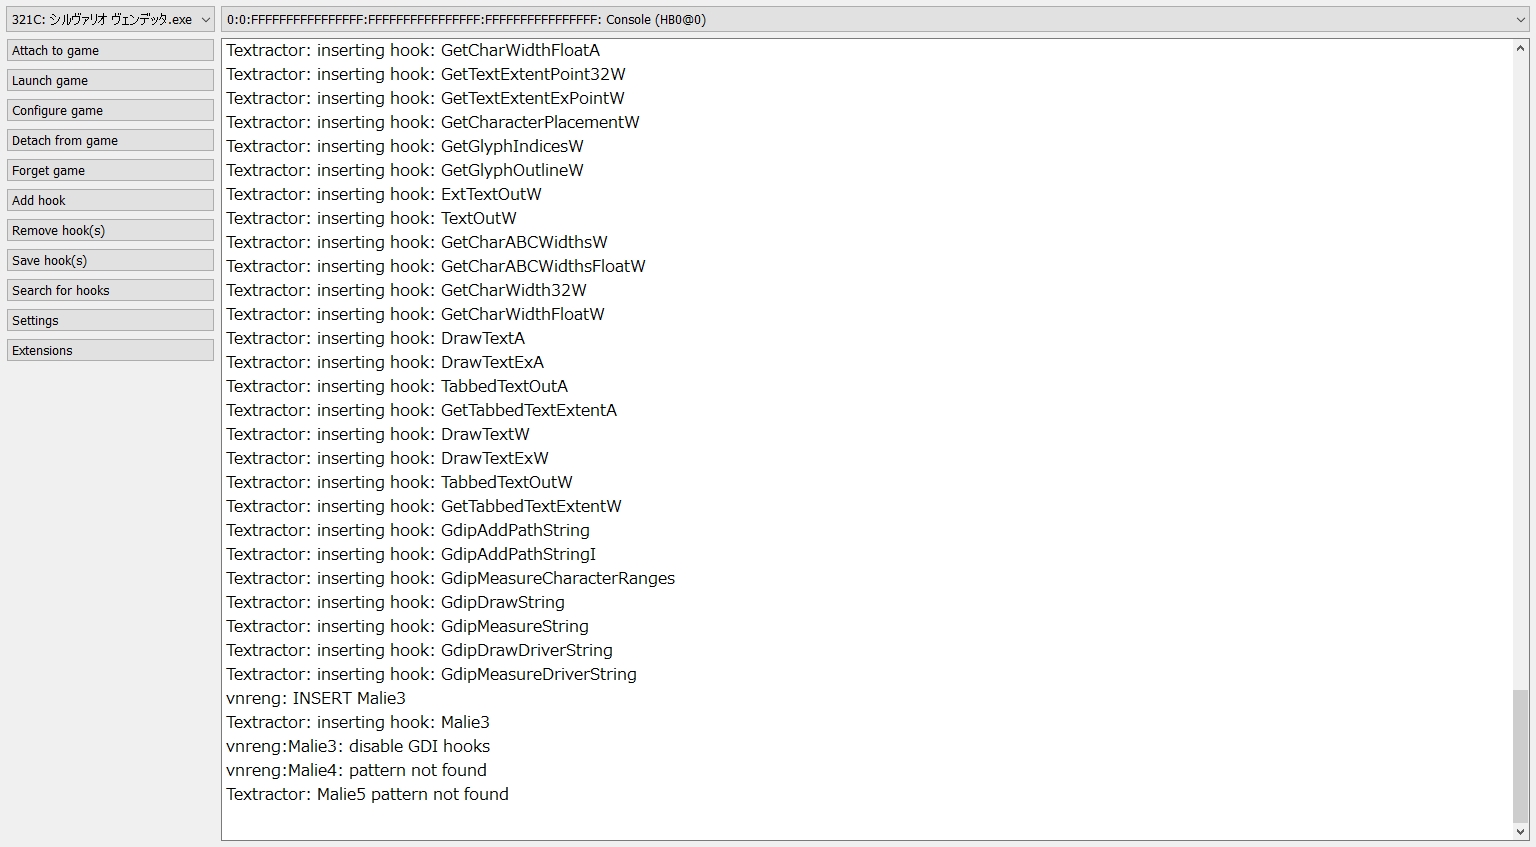Click the 'inserting hook: TabbedTextOutW' line
This screenshot has height=847, width=1536.
click(399, 482)
